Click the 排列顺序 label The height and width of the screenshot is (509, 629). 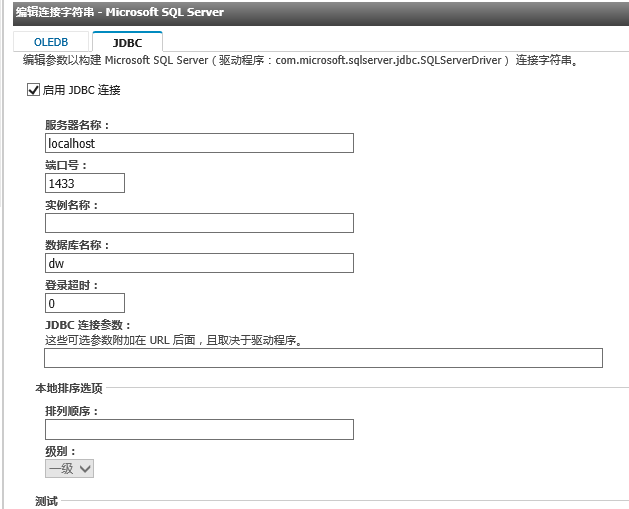[71, 411]
